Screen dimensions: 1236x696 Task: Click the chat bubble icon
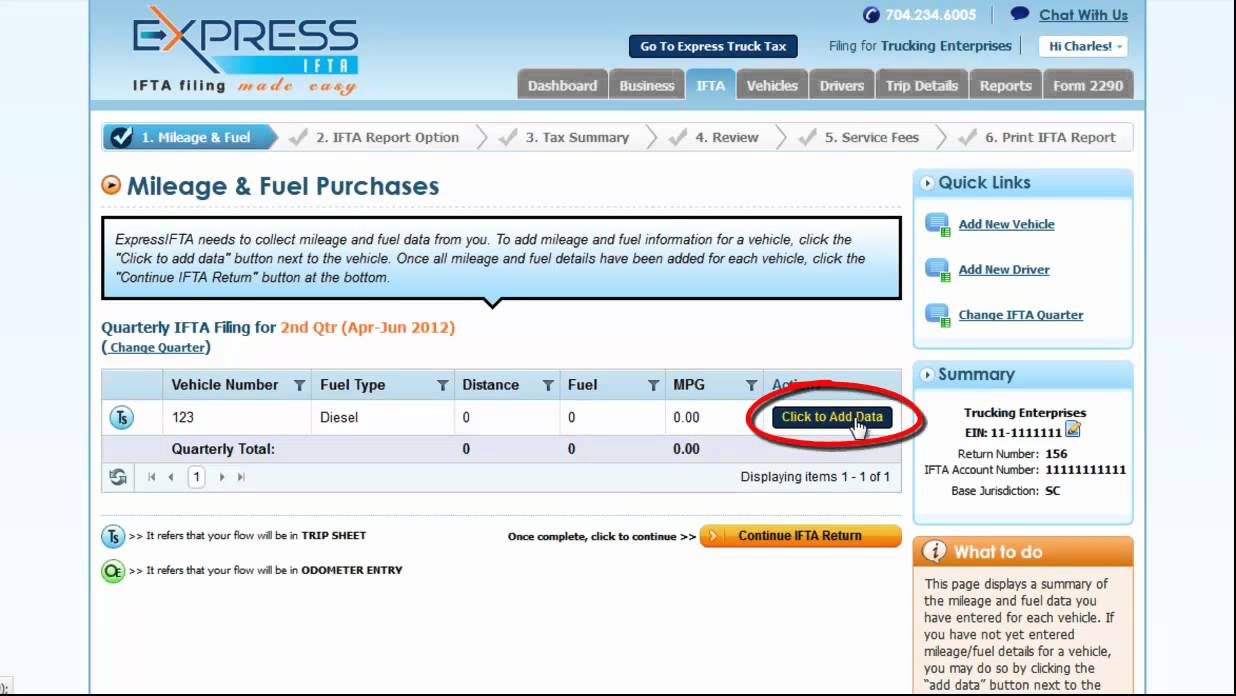pos(1019,14)
